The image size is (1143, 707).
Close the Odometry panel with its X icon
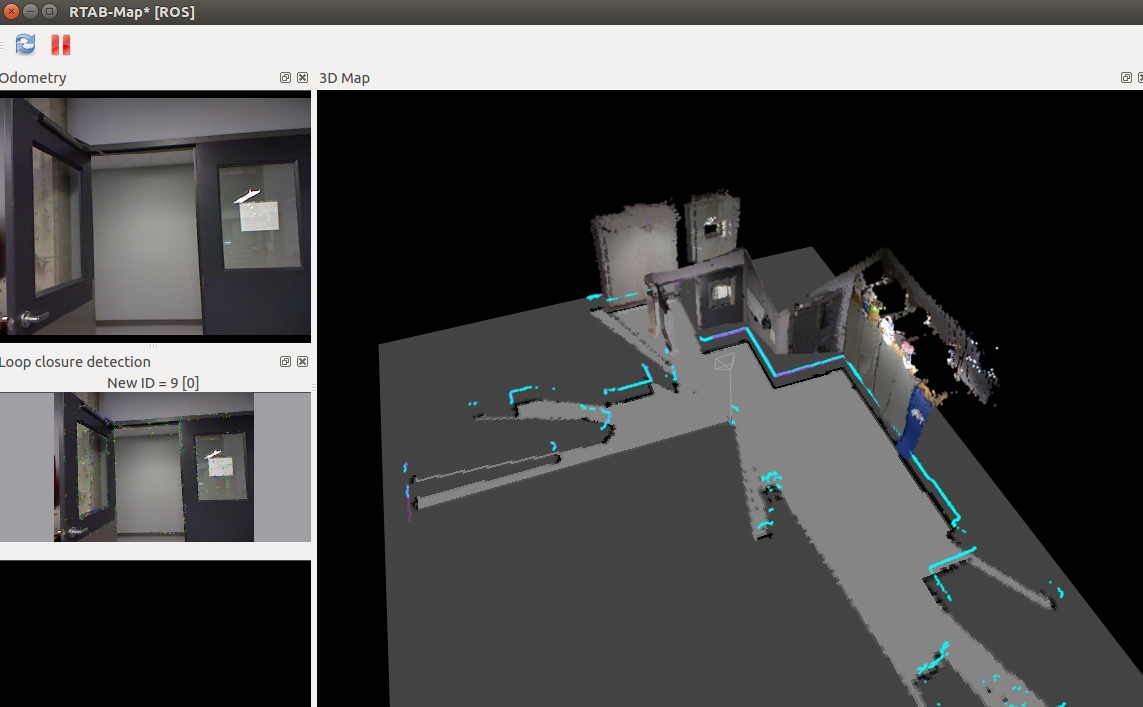coord(302,77)
